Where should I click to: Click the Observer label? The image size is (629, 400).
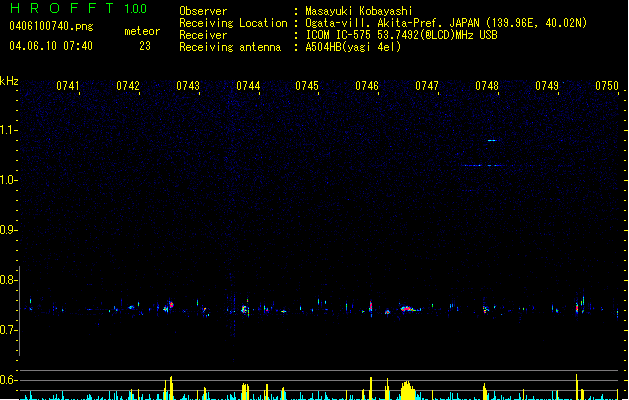pos(203,11)
